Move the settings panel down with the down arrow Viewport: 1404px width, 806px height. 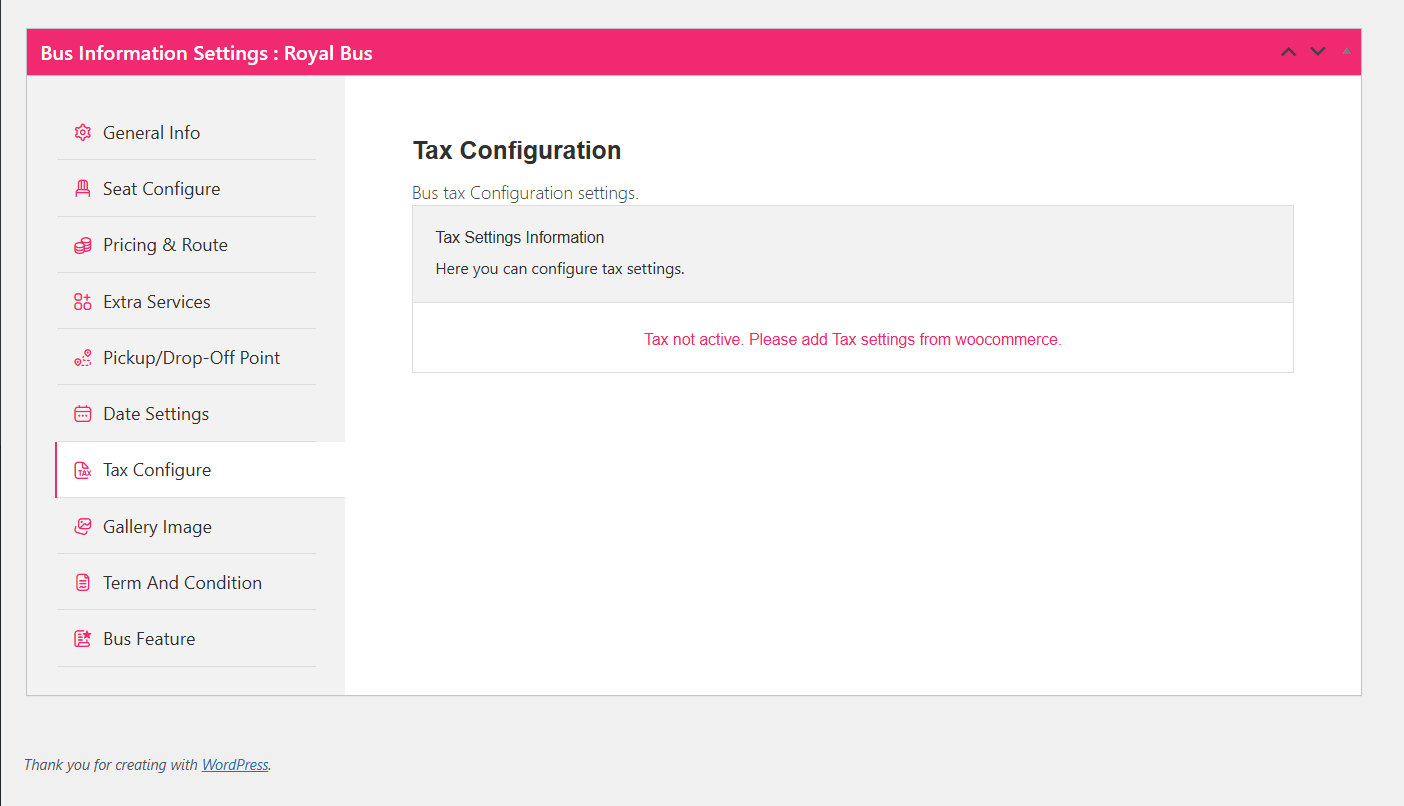pos(1318,52)
